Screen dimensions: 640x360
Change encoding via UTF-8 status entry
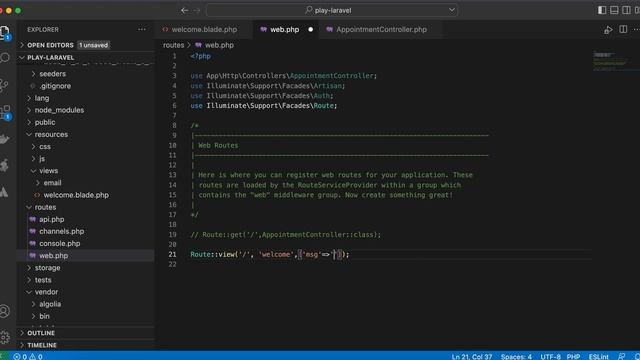click(550, 356)
